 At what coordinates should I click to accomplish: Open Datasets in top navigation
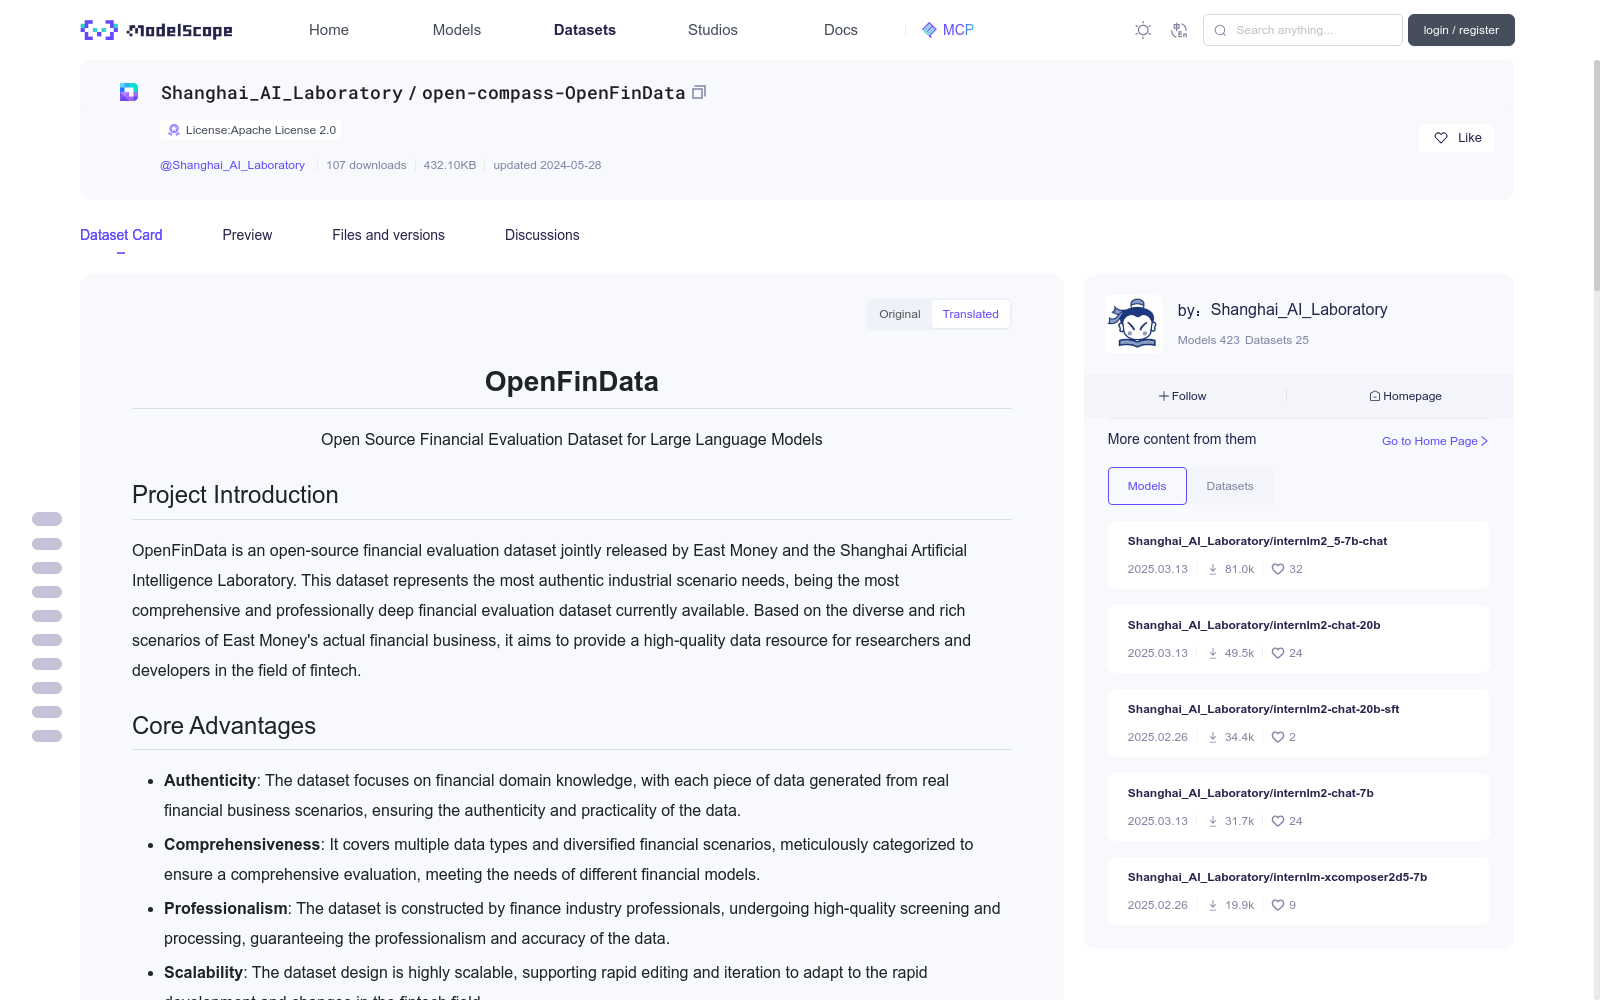coord(585,30)
